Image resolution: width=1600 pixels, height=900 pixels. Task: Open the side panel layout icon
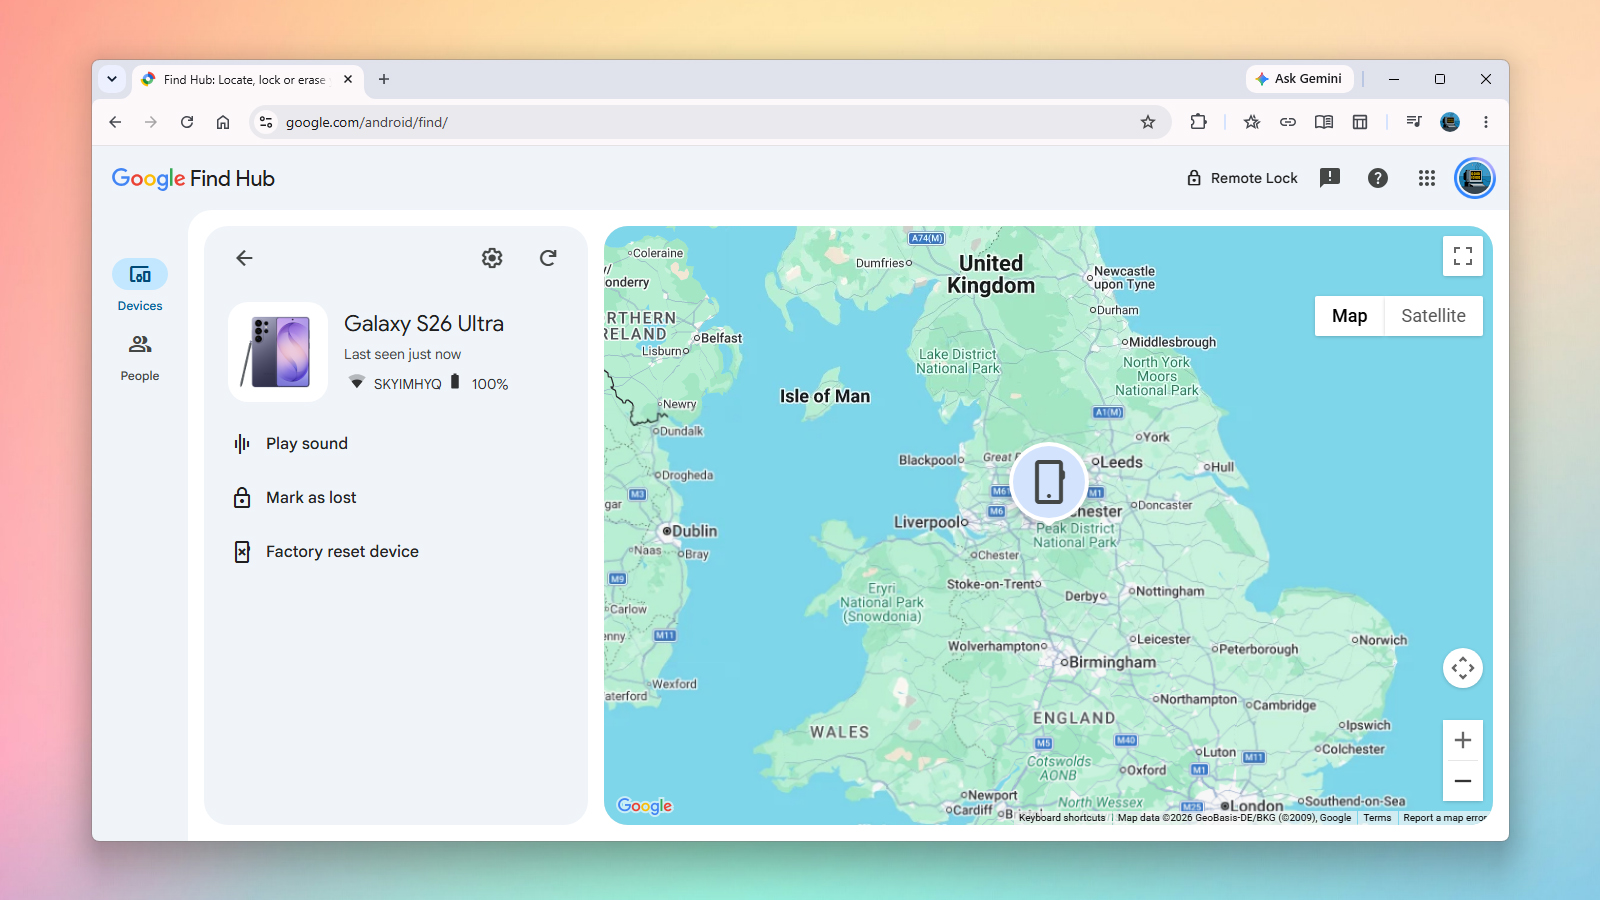(1360, 122)
